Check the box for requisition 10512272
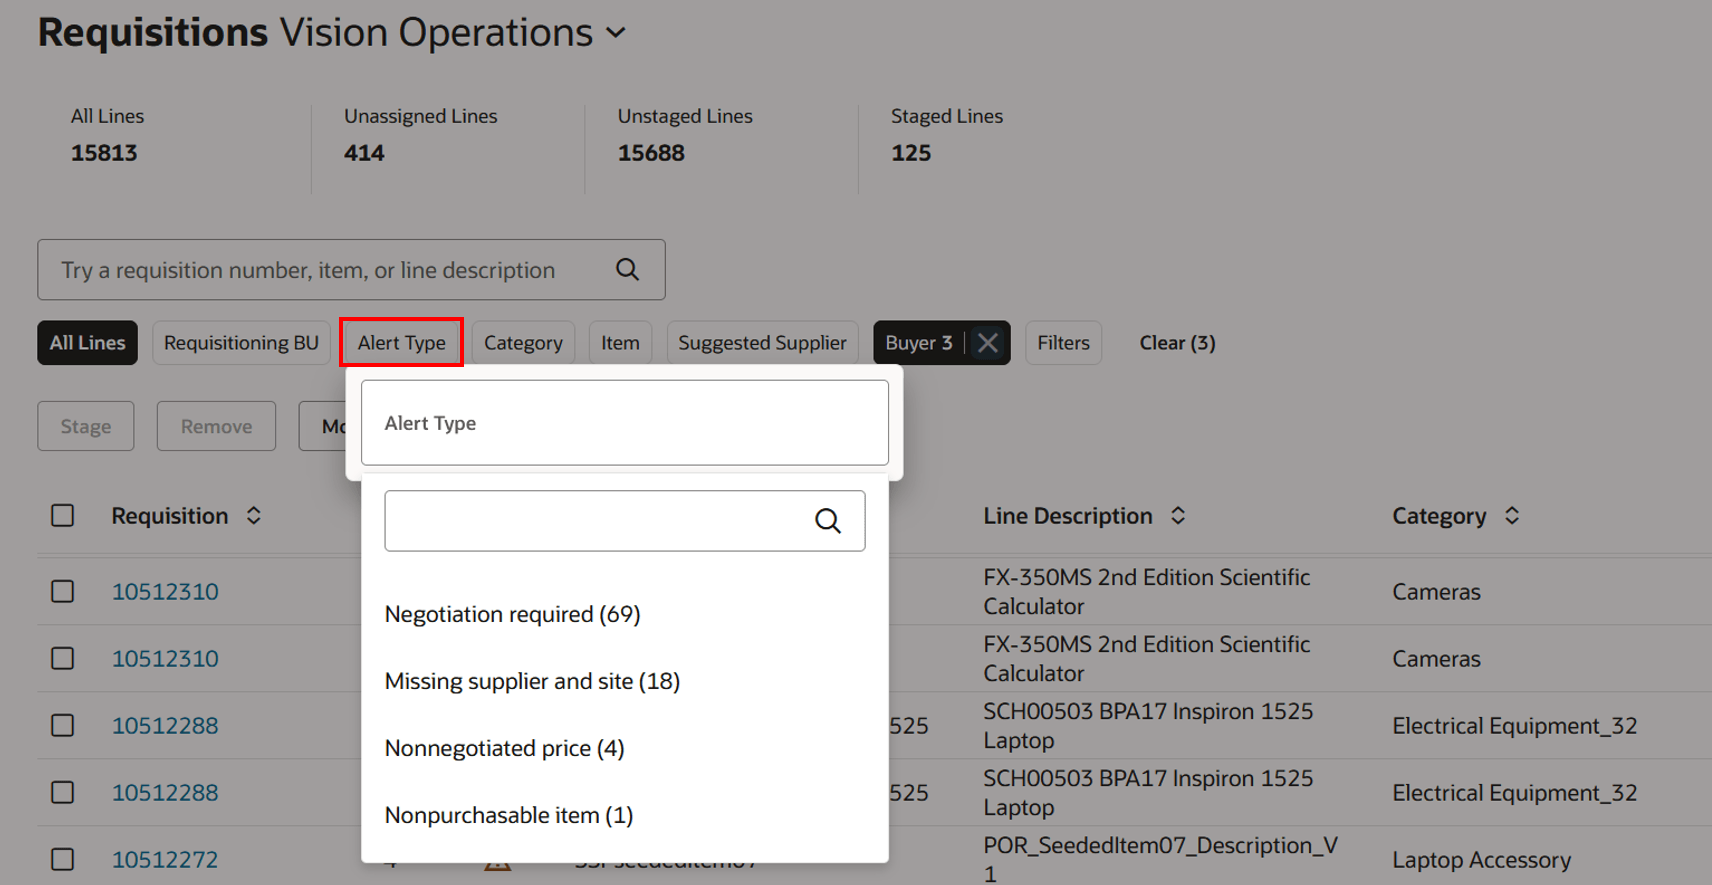This screenshot has width=1712, height=885. click(63, 859)
